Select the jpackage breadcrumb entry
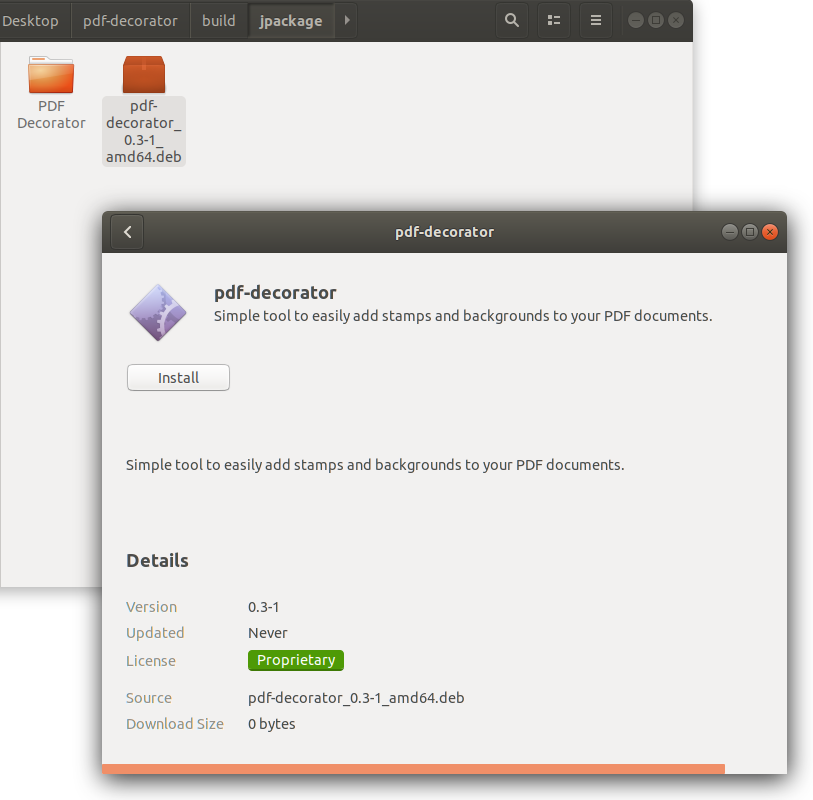 coord(290,20)
